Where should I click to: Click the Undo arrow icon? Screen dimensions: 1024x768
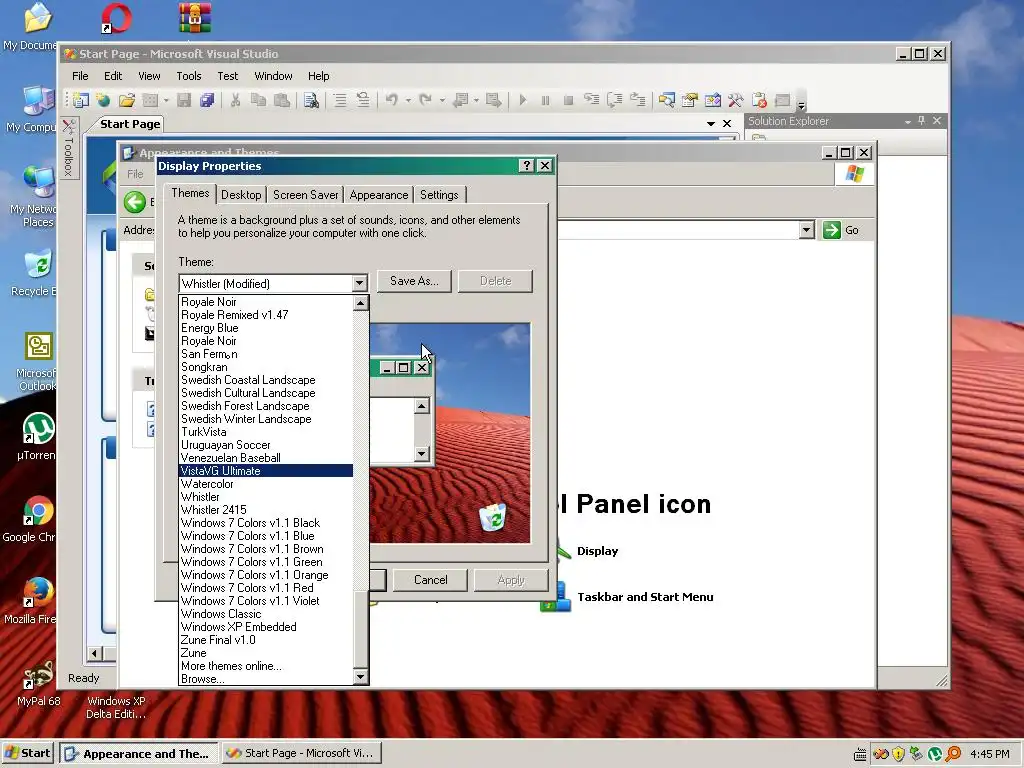click(x=392, y=100)
